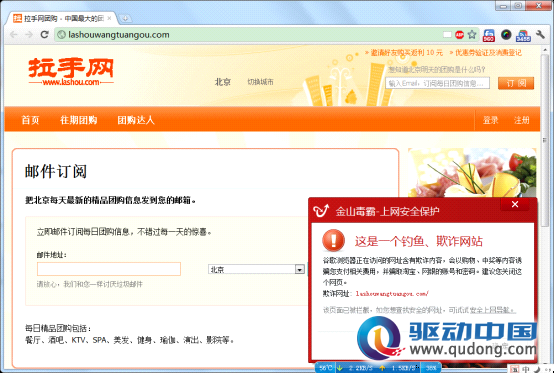Open the red ABP adblock icon
The image size is (554, 373).
(459, 35)
